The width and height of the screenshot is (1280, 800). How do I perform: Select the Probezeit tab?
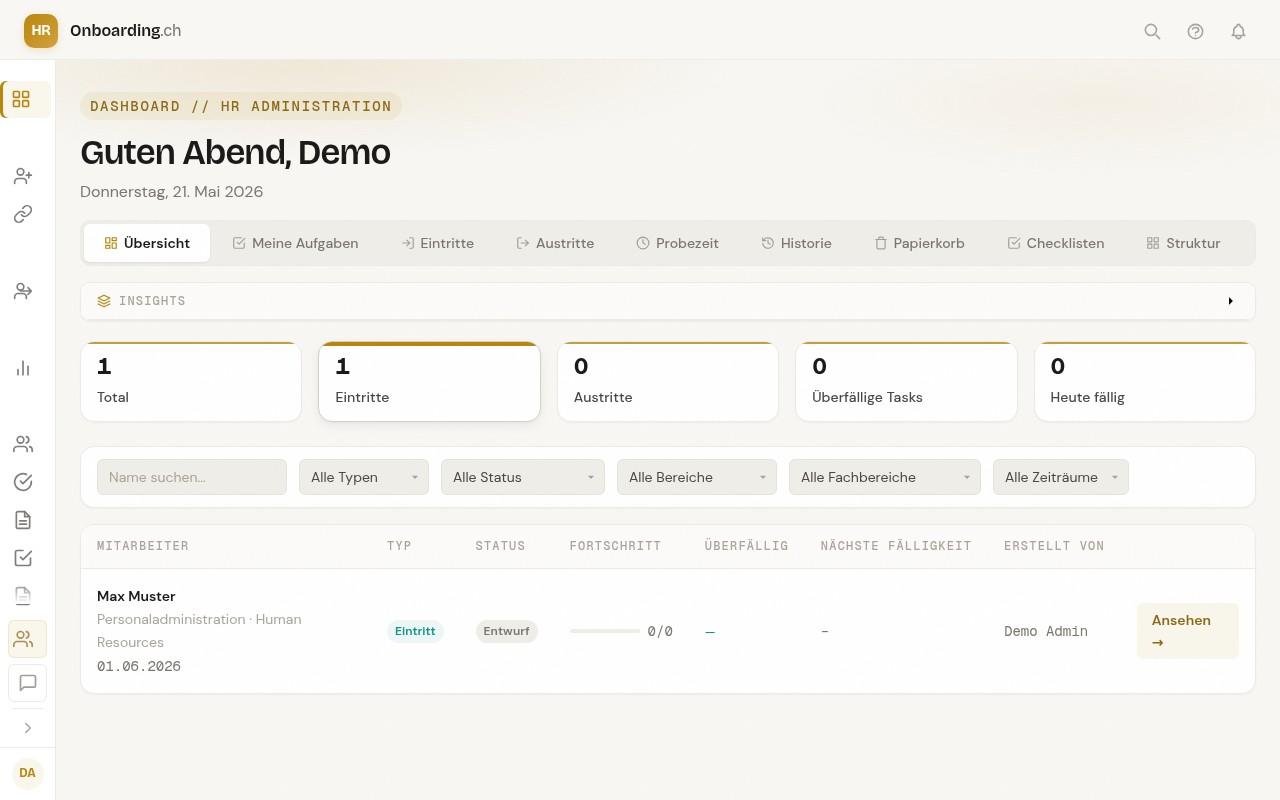[x=678, y=243]
